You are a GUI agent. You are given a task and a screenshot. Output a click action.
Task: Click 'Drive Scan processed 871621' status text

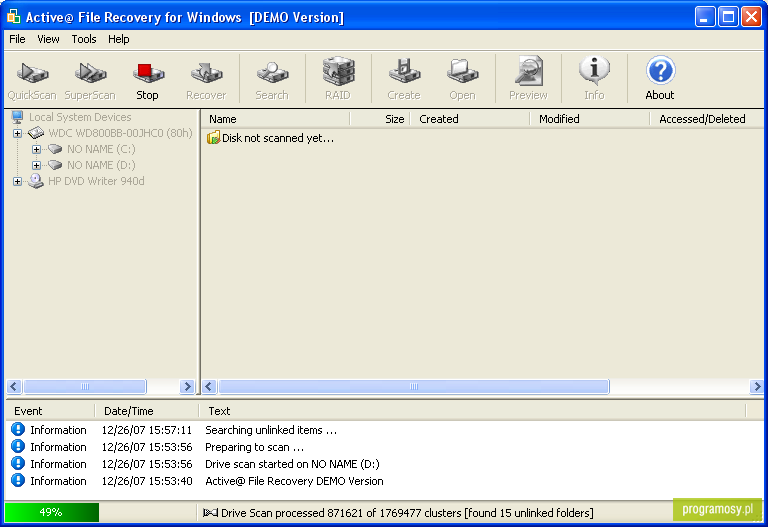407,513
